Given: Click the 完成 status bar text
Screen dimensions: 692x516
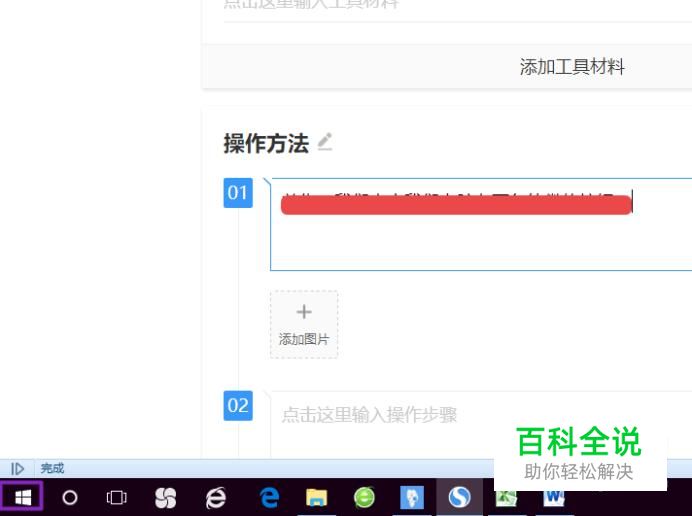Looking at the screenshot, I should point(52,468).
